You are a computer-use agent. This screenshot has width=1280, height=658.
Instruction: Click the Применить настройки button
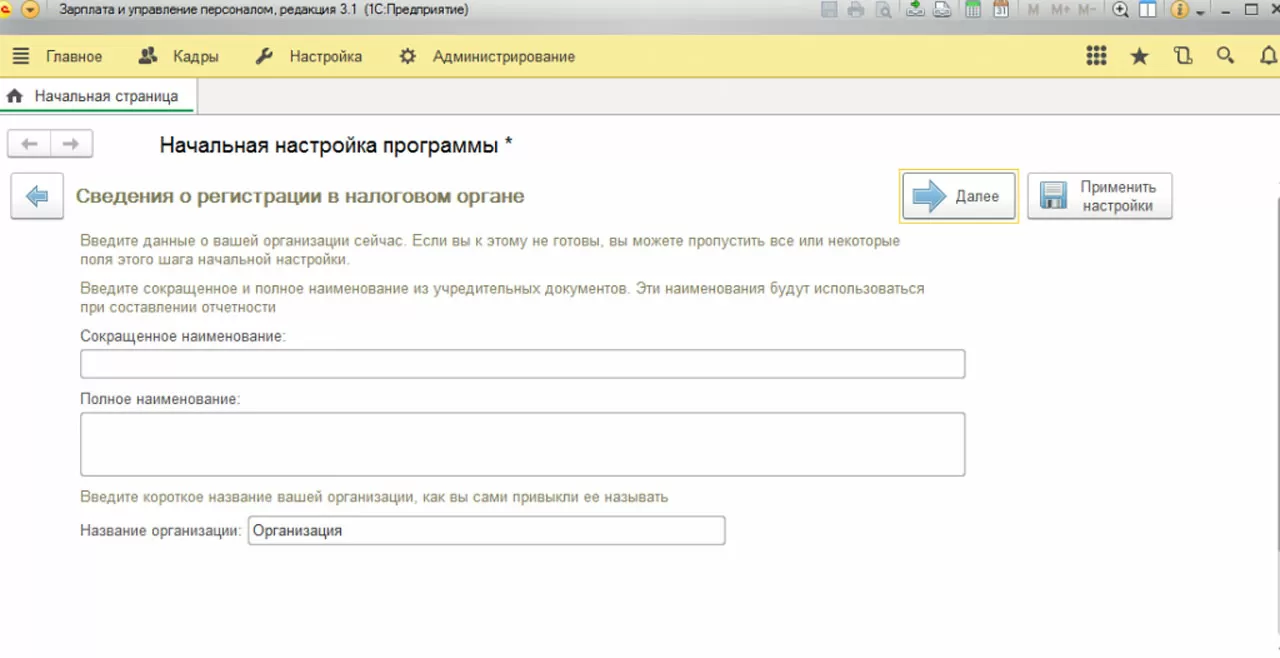click(x=1100, y=196)
